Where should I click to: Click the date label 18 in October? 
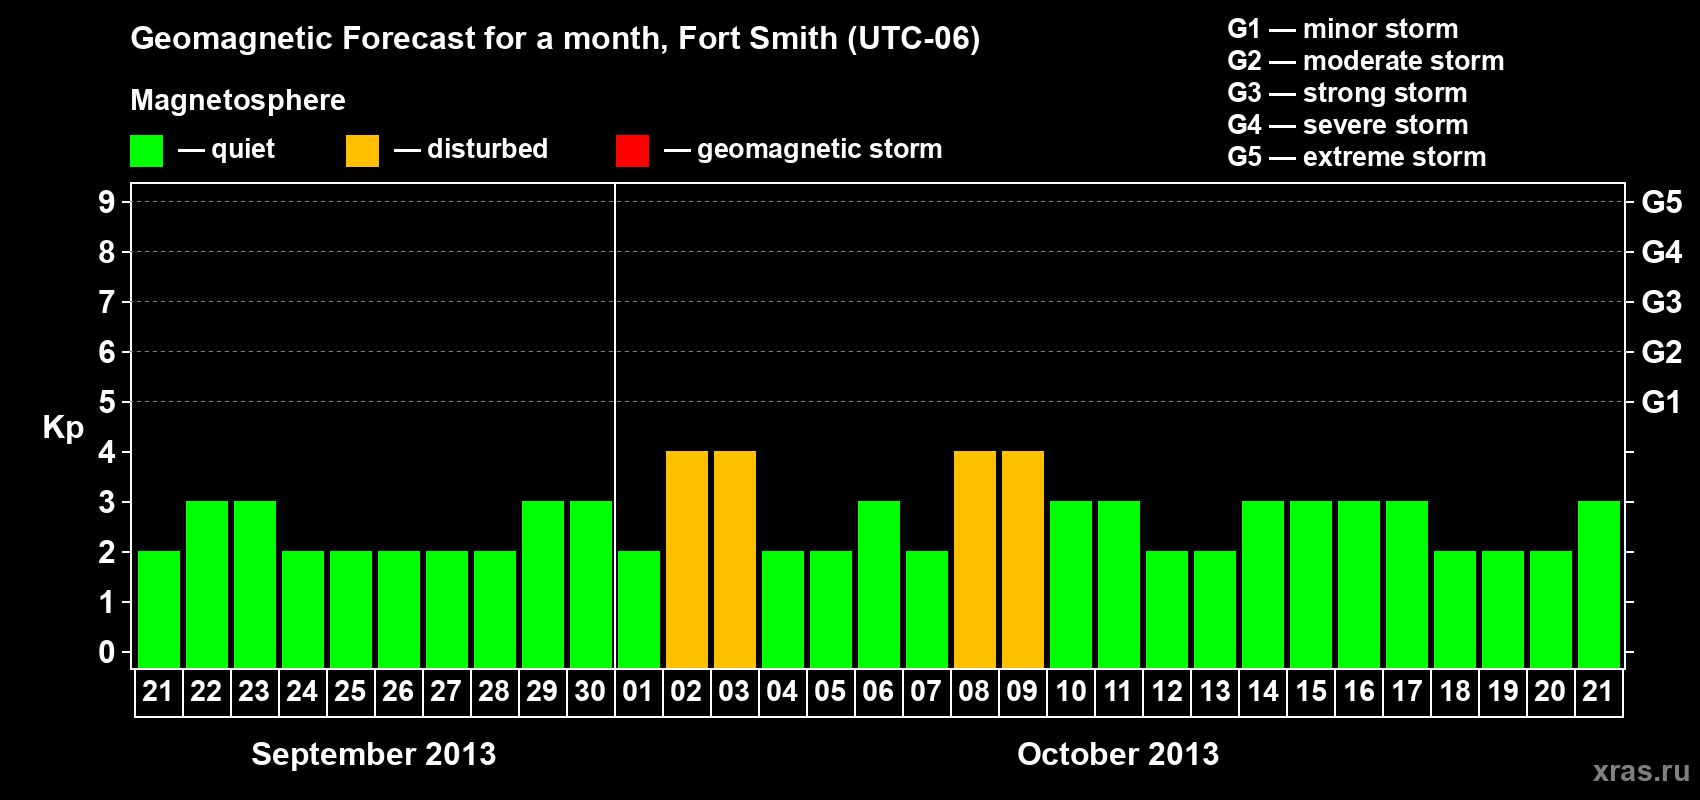[x=1454, y=691]
